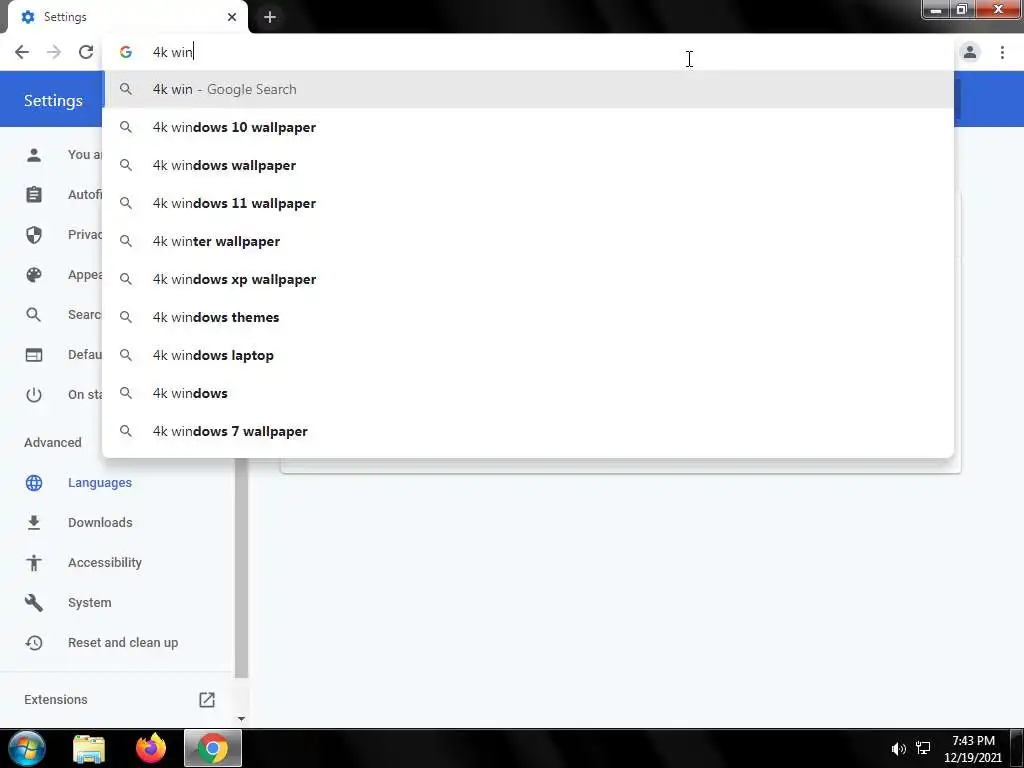
Task: Choose '4k windows 11 wallpaper' suggestion
Action: (x=528, y=203)
